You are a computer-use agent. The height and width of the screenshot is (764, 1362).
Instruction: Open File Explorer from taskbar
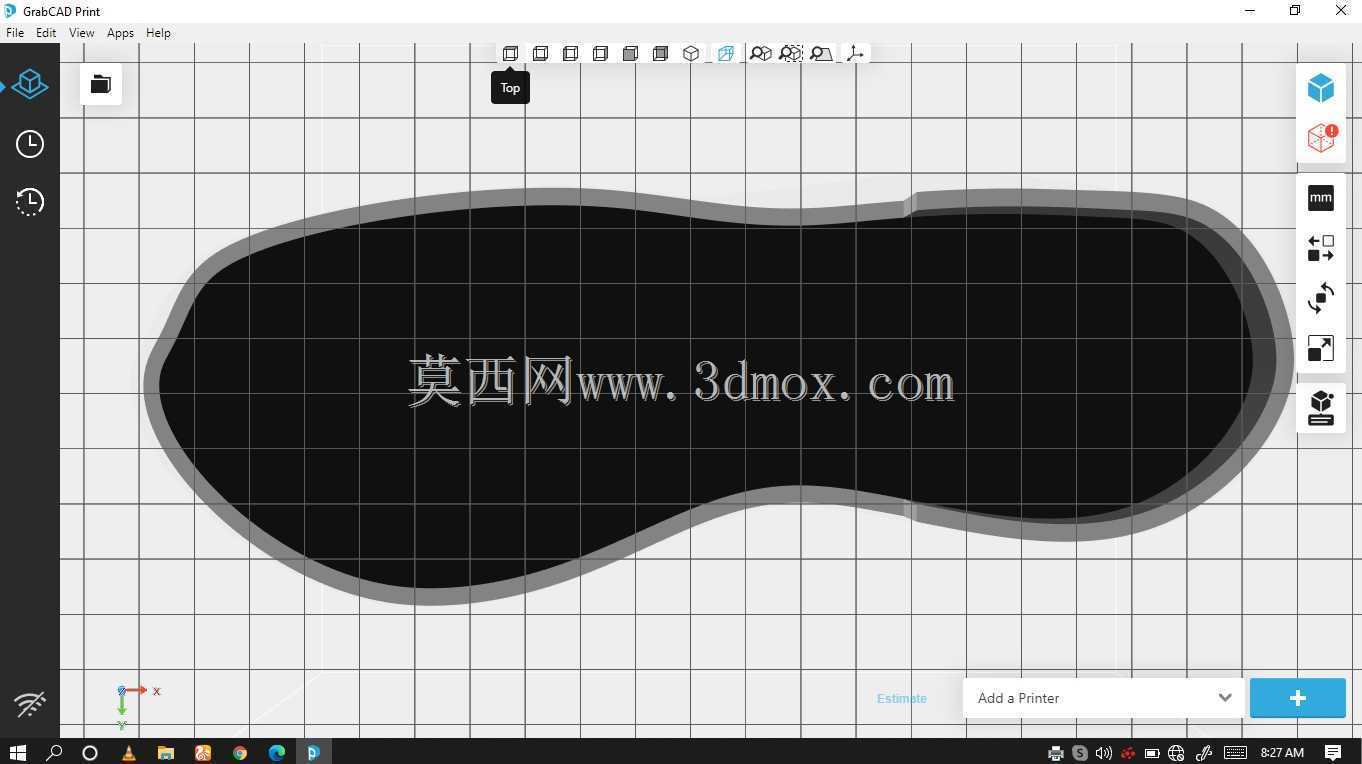[x=166, y=752]
